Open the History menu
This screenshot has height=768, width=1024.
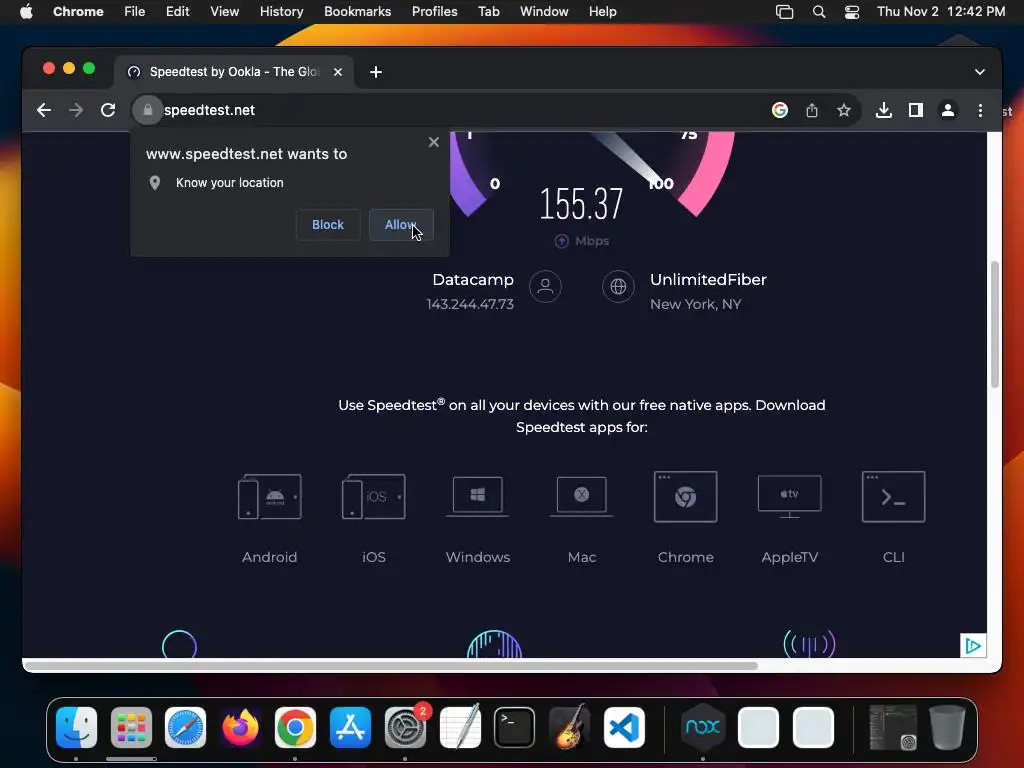point(281,12)
